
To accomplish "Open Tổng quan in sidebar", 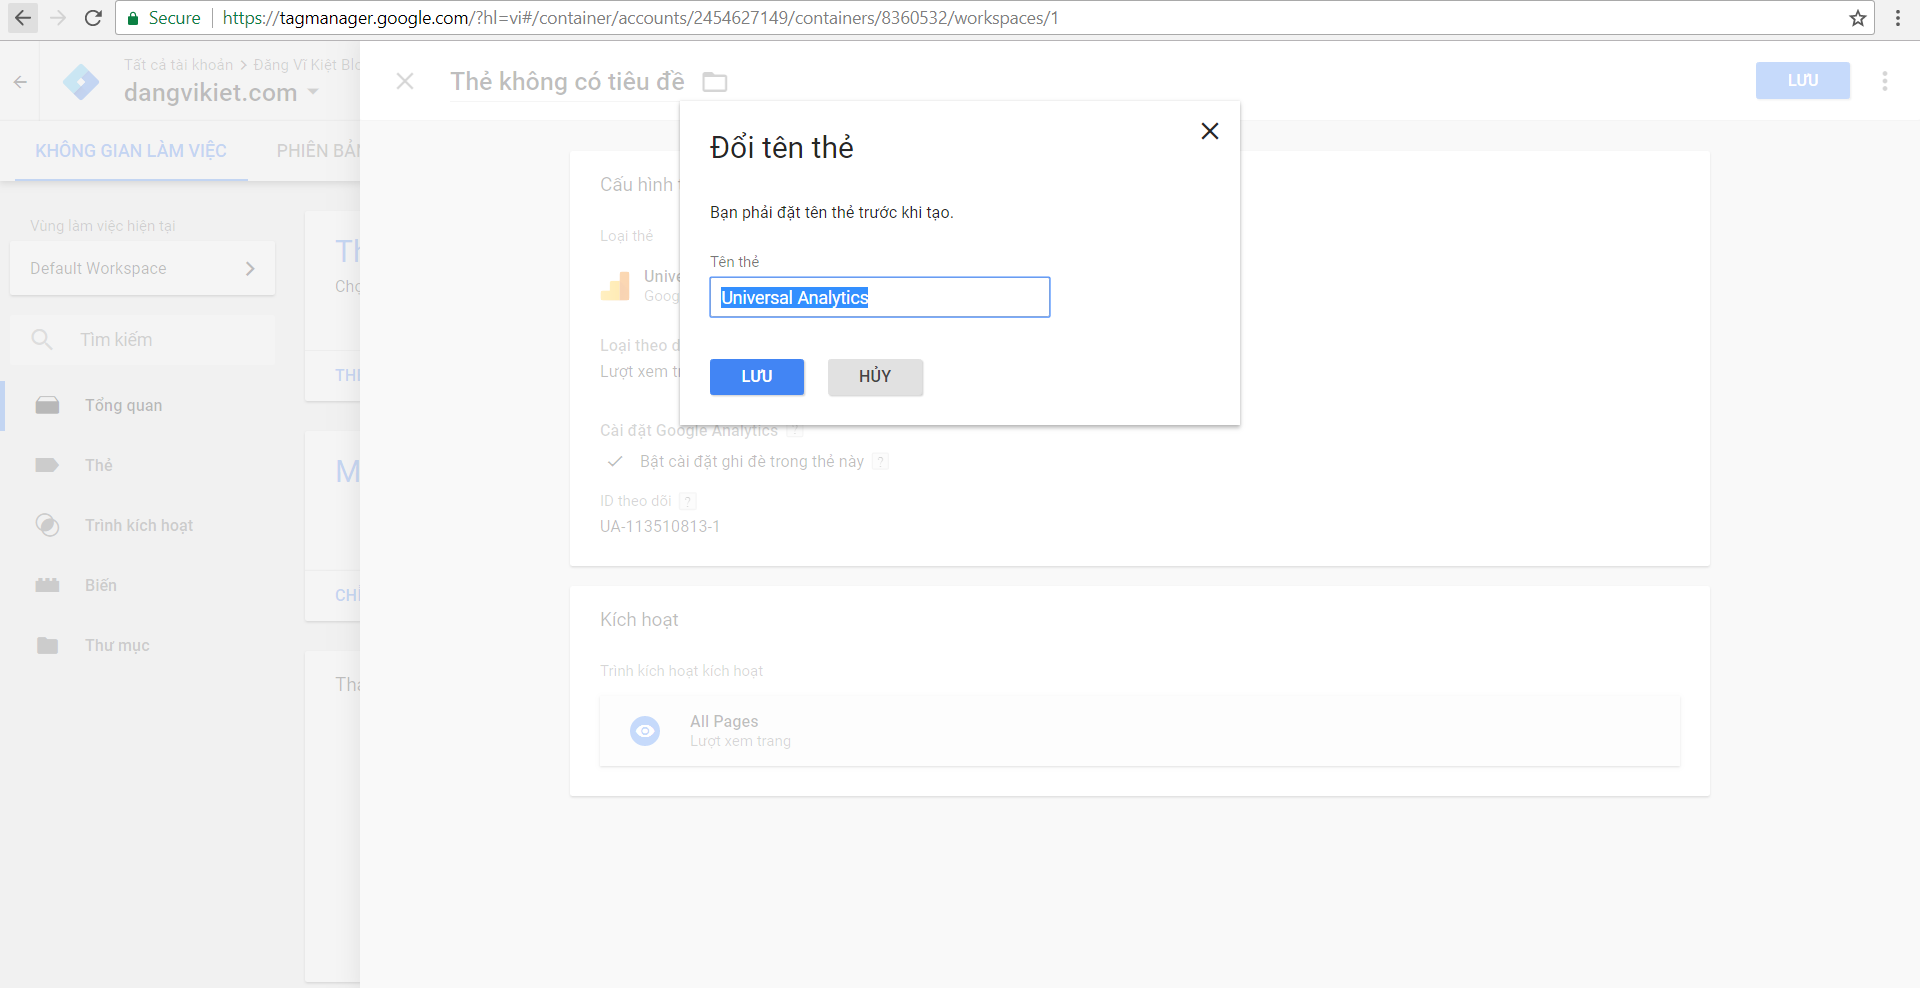I will 123,405.
